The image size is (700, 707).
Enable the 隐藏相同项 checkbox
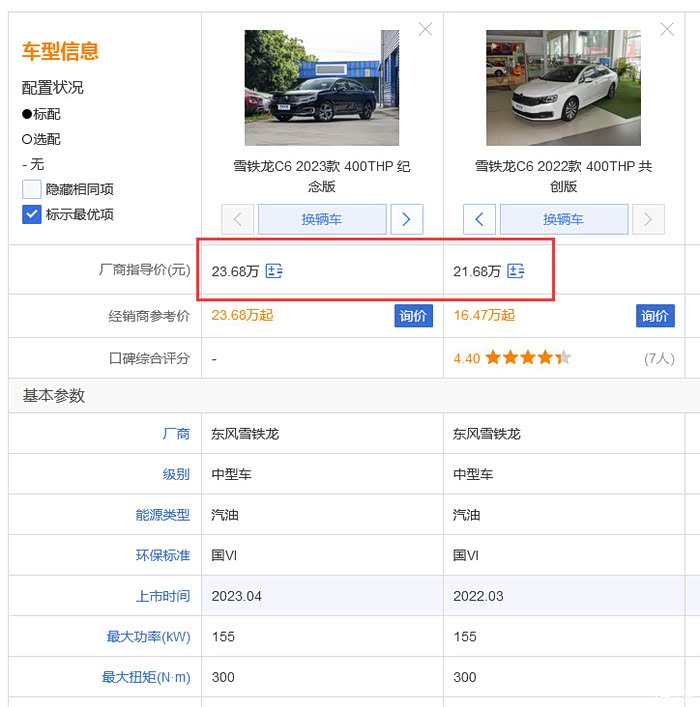tap(32, 189)
